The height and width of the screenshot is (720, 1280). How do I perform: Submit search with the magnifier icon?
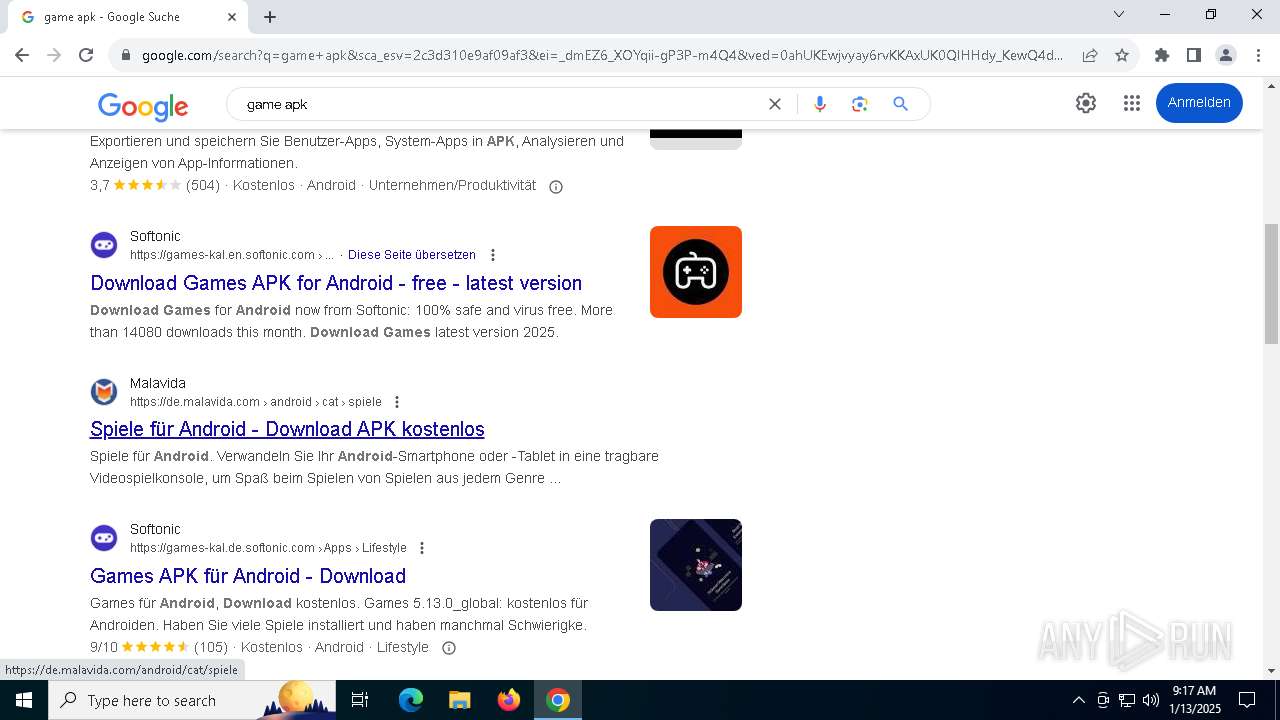coord(900,104)
